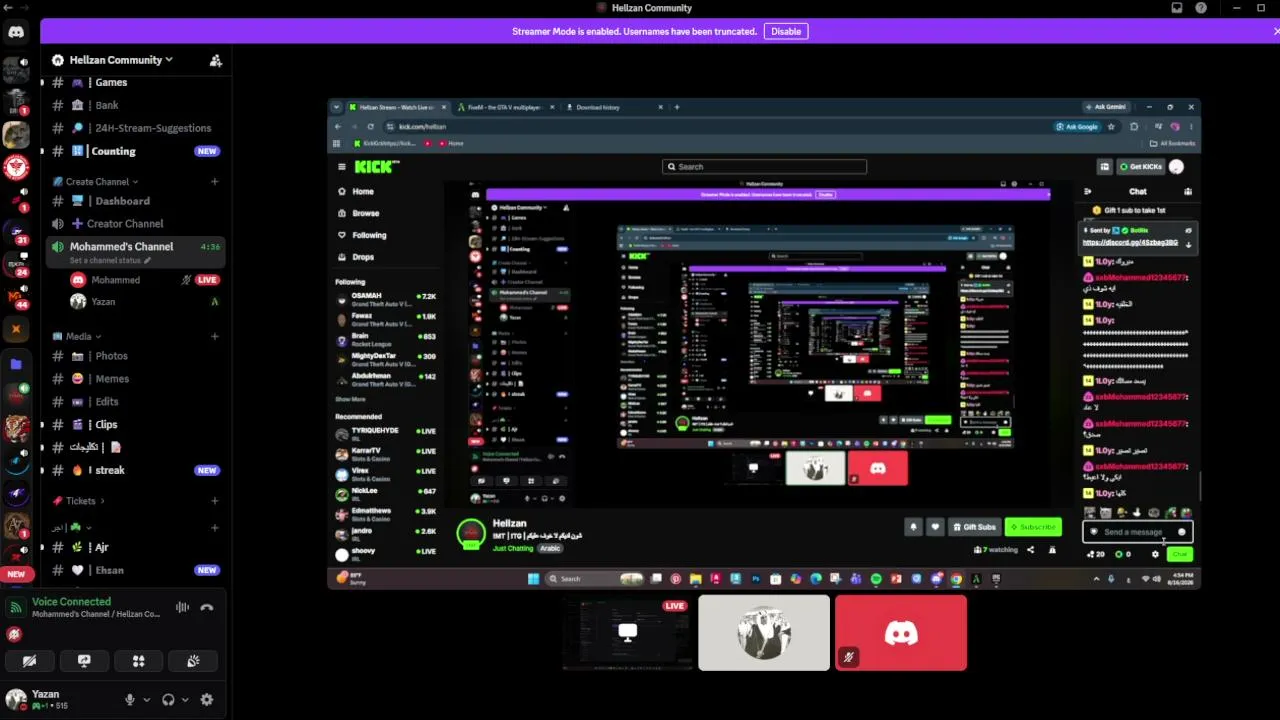Click the Get KICKs button in the stream

pos(1141,167)
